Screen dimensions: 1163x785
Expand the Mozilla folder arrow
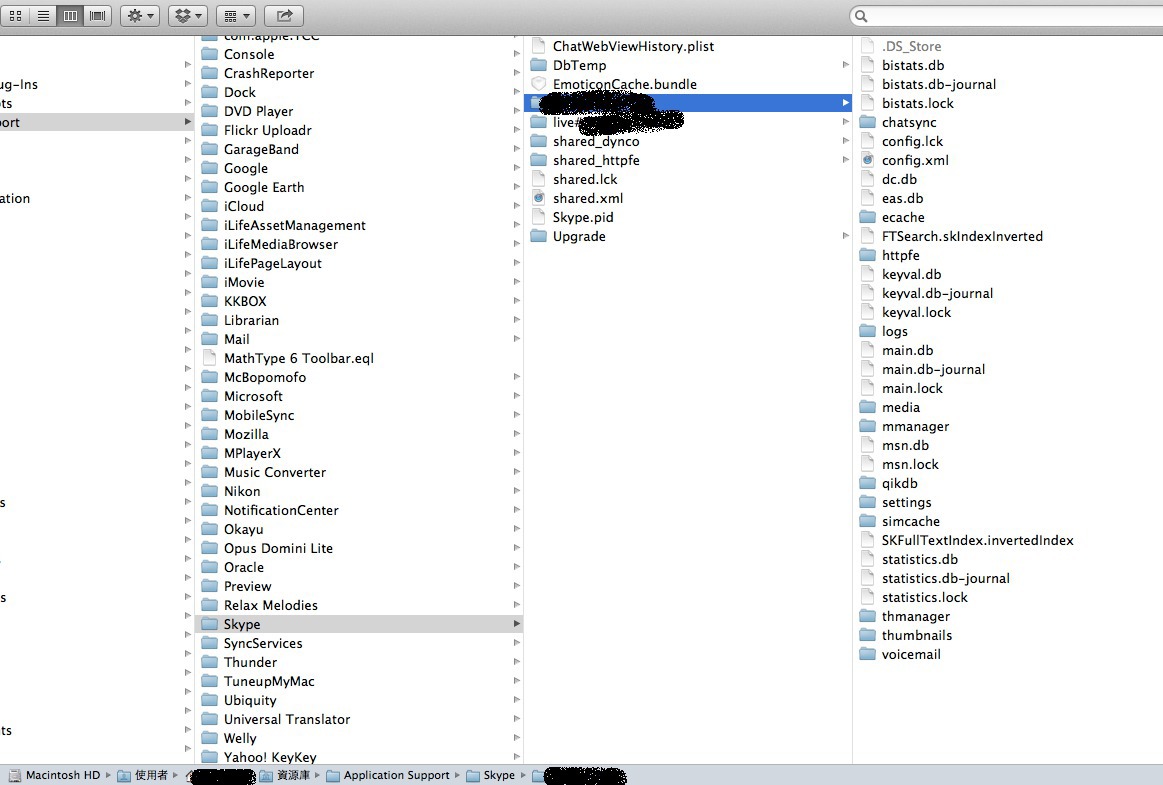point(516,434)
